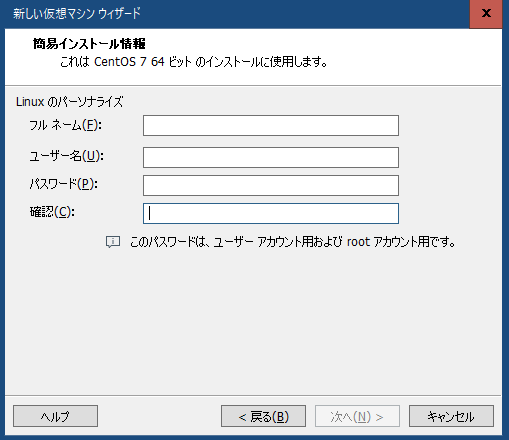Click the CentOS 7 64 ビット text
509x440 pixels.
tap(143, 62)
